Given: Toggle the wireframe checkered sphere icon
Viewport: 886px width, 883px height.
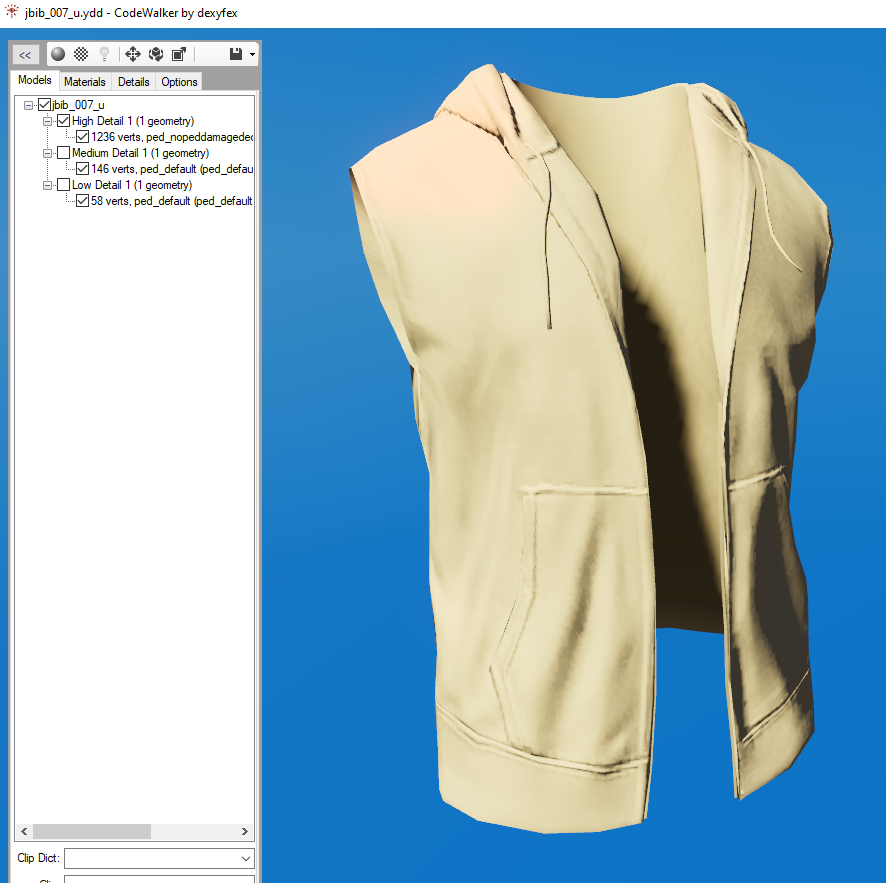Looking at the screenshot, I should tap(81, 54).
